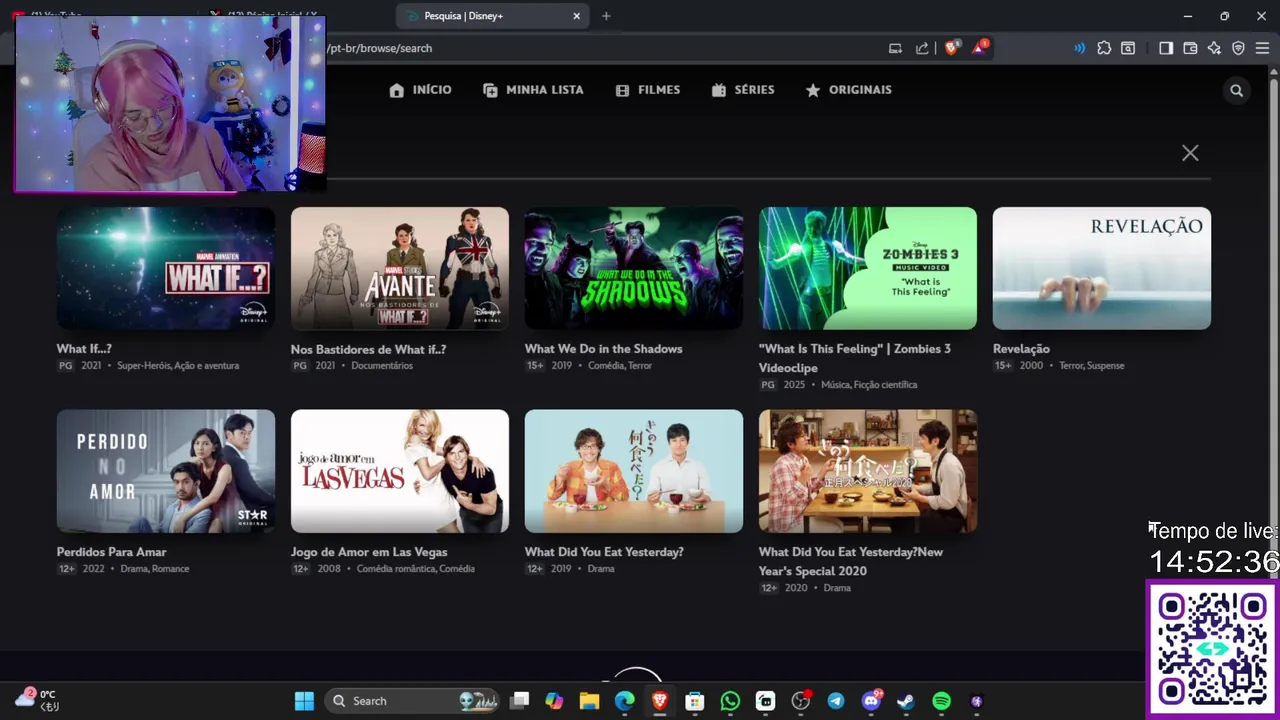
Task: Click 'What We Do in the Shadows' title
Action: 604,349
